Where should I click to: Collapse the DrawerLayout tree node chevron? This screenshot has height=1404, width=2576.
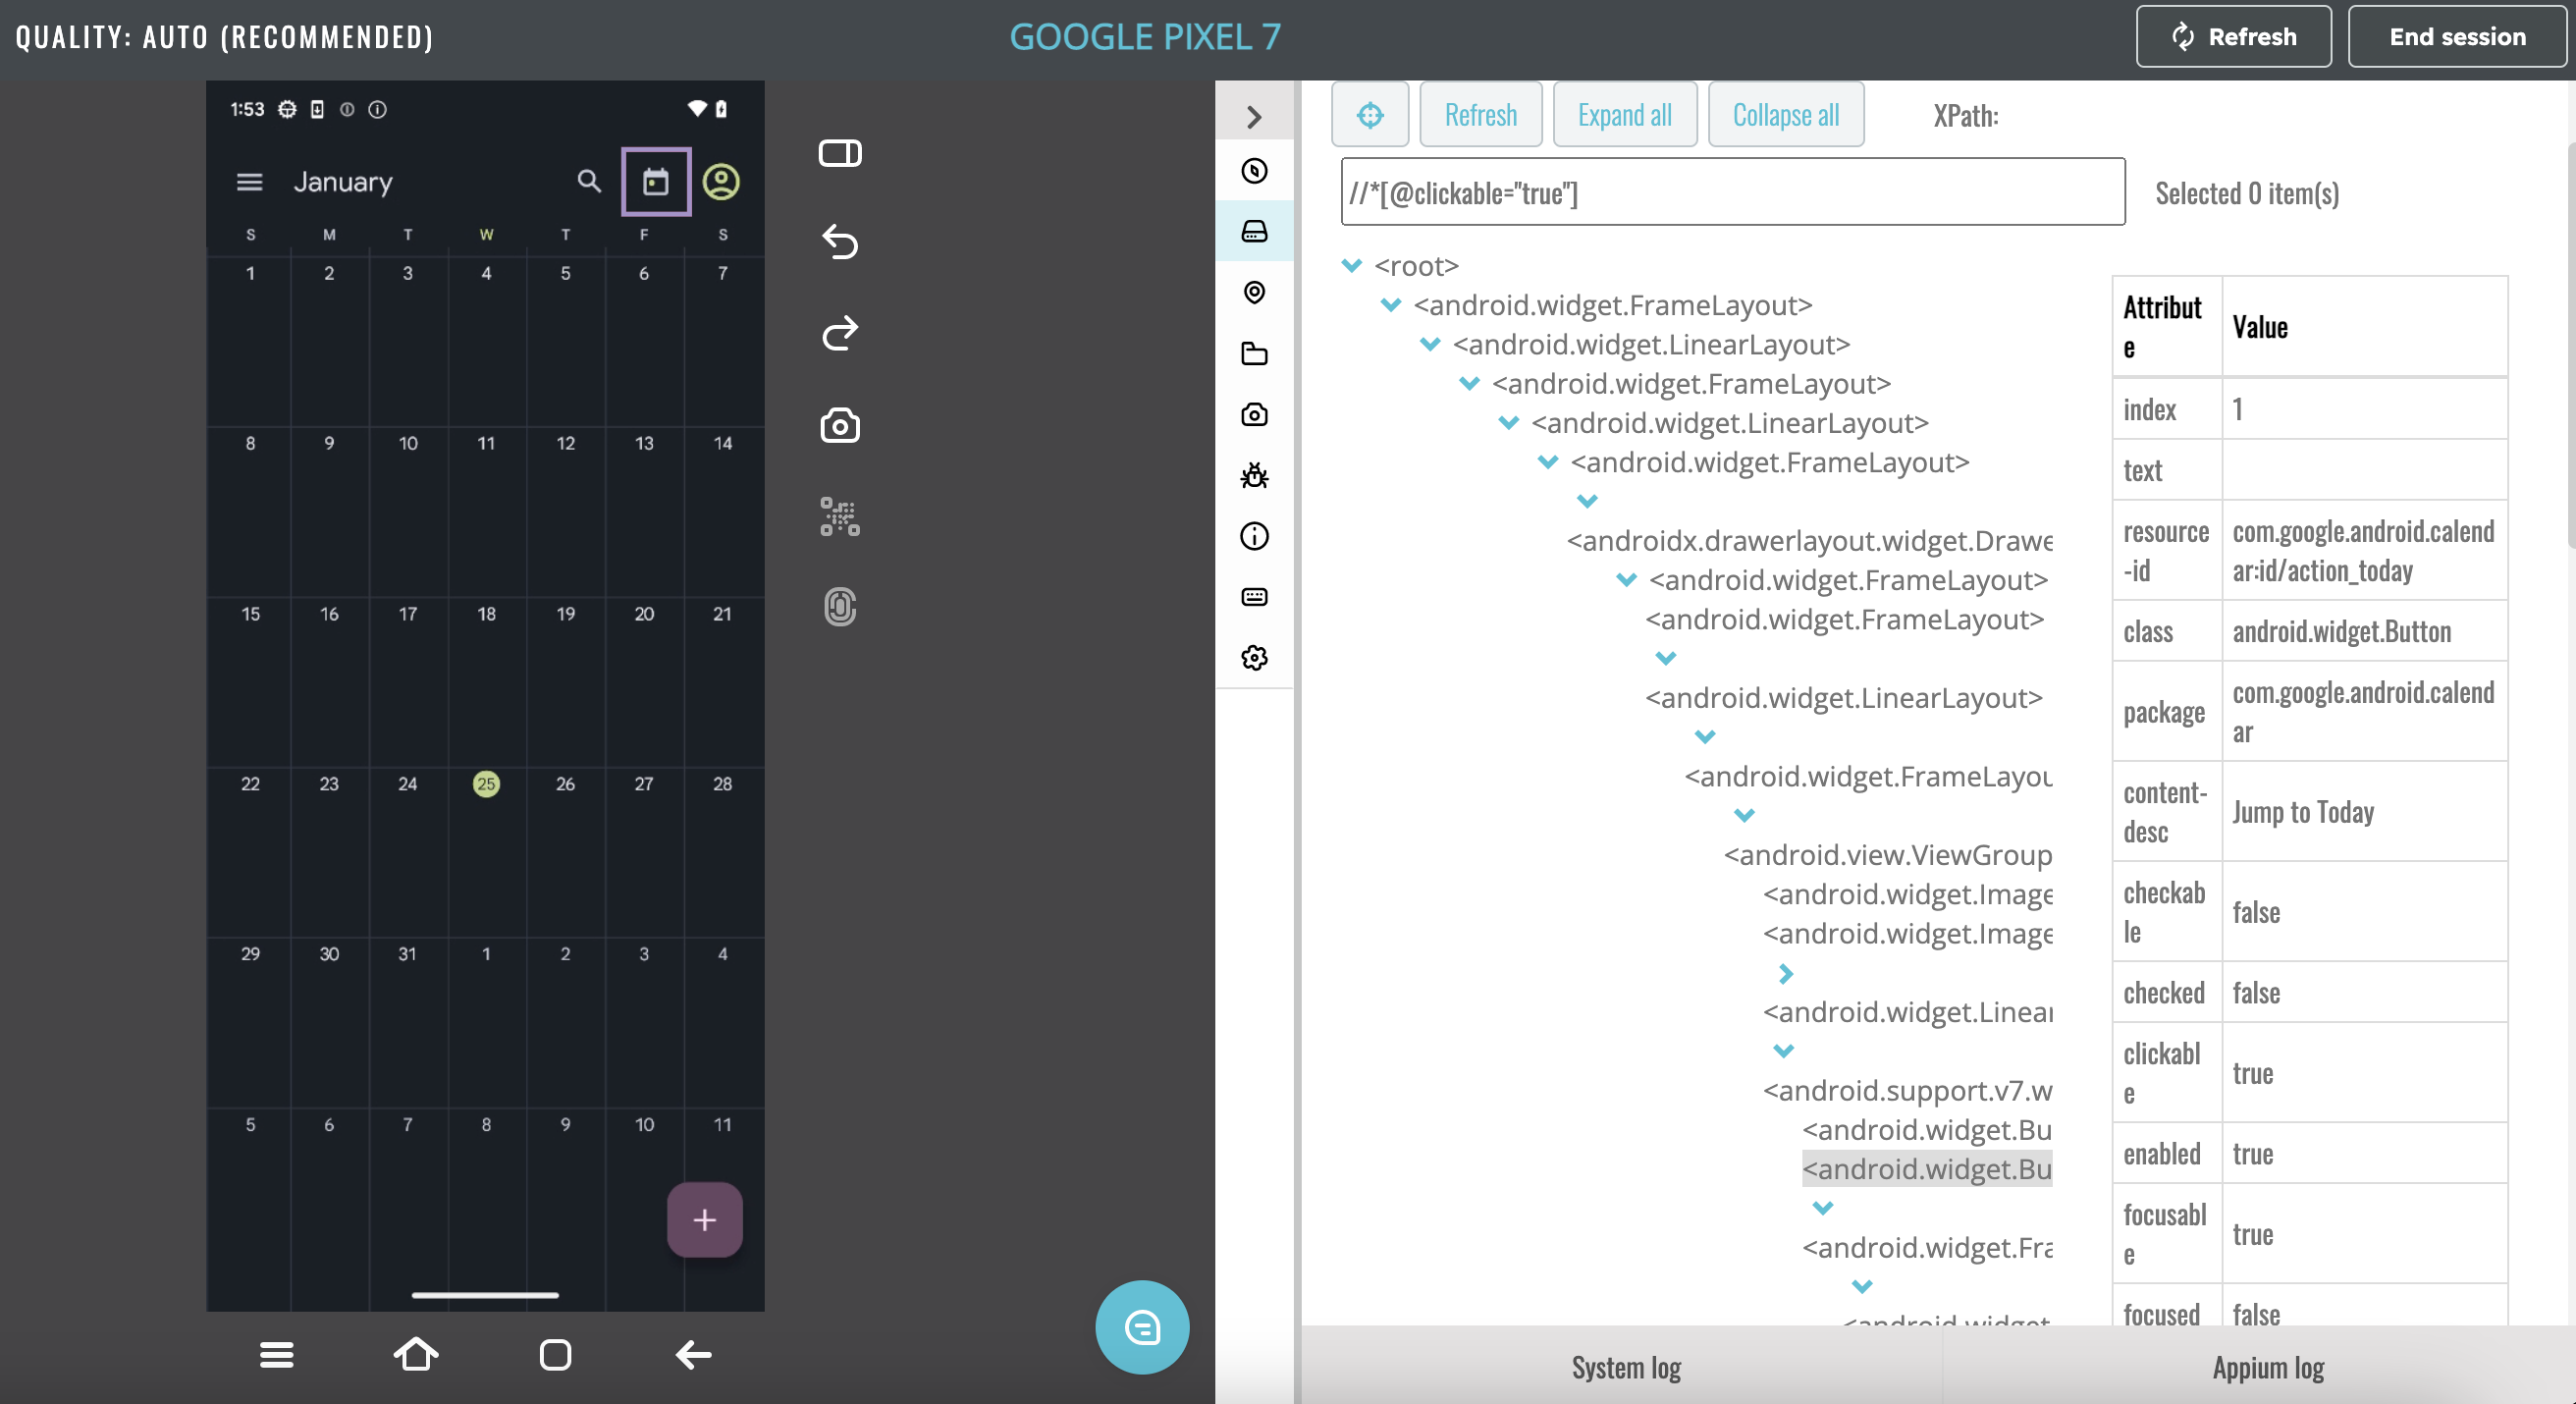click(x=1587, y=501)
